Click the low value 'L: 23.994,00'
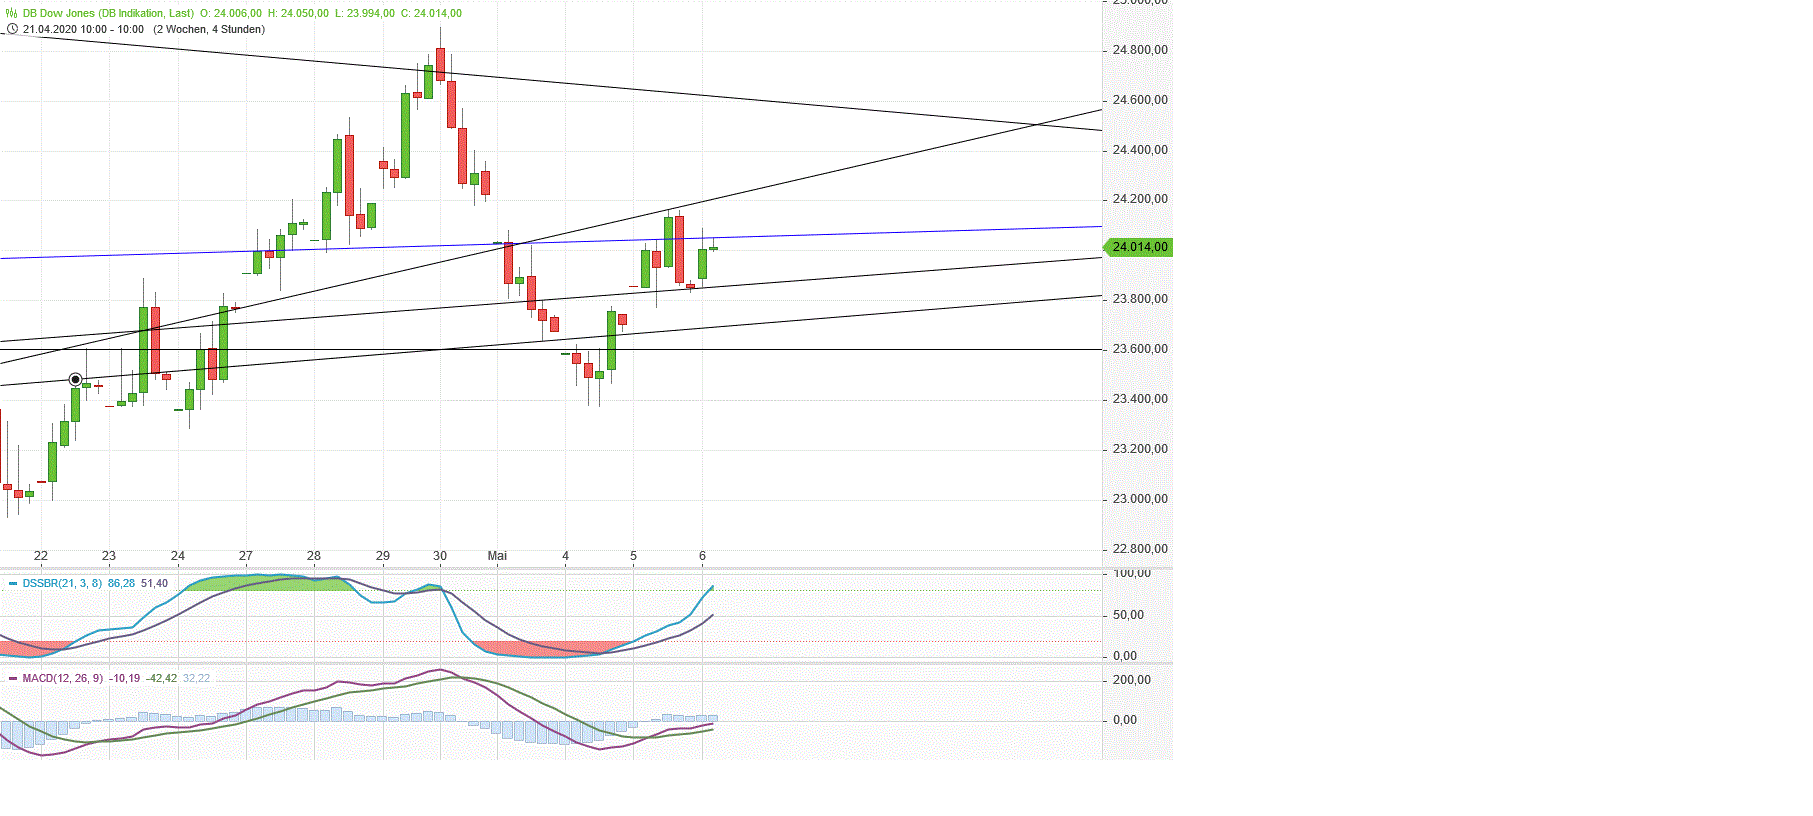 pyautogui.click(x=364, y=13)
